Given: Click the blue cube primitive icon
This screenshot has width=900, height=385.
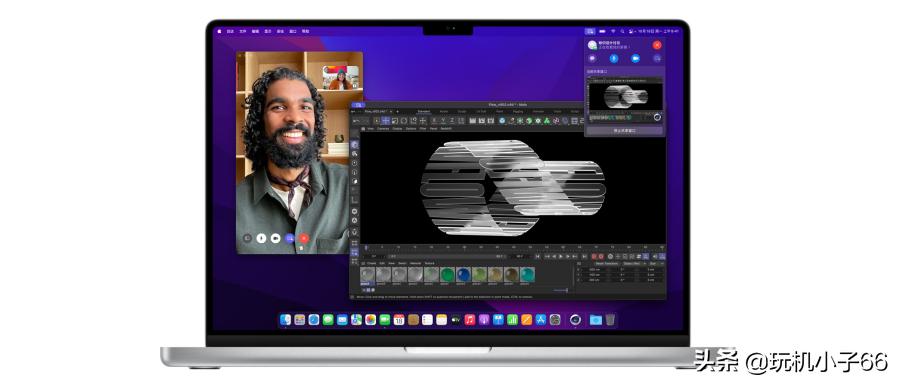Looking at the screenshot, I should [502, 120].
